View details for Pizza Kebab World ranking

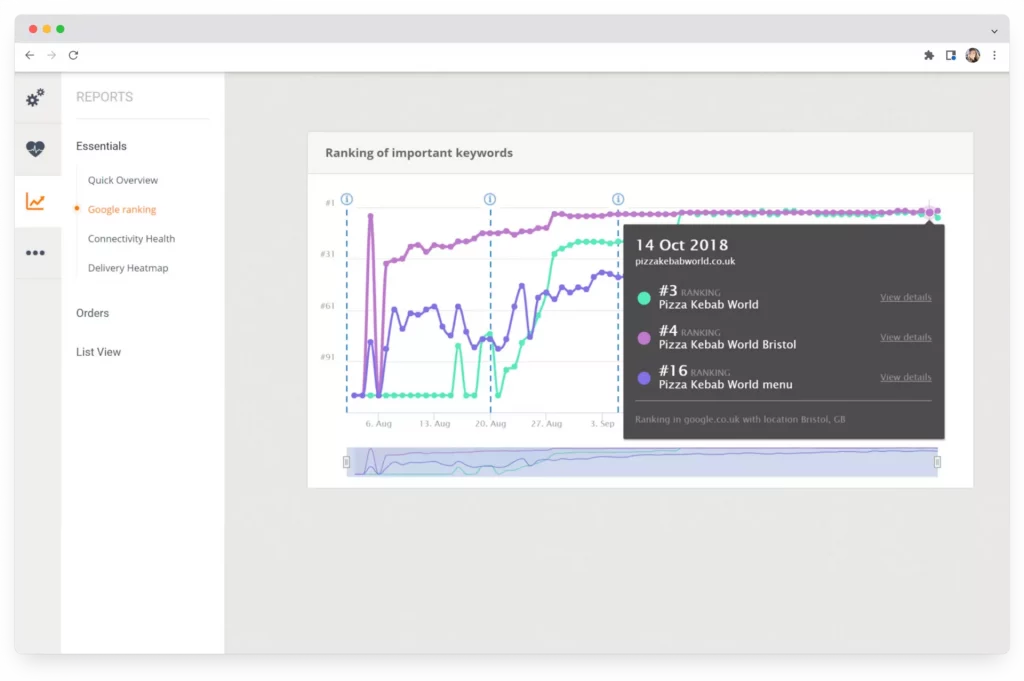pyautogui.click(x=905, y=297)
